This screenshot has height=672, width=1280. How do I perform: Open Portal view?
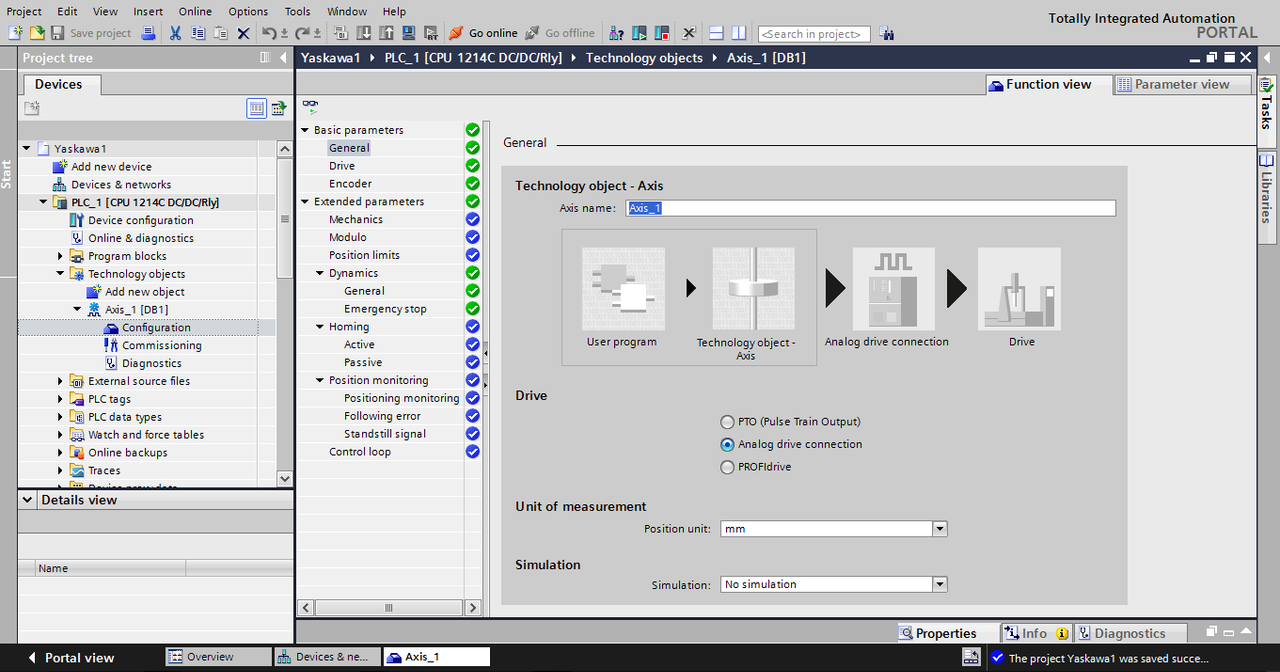[70, 657]
